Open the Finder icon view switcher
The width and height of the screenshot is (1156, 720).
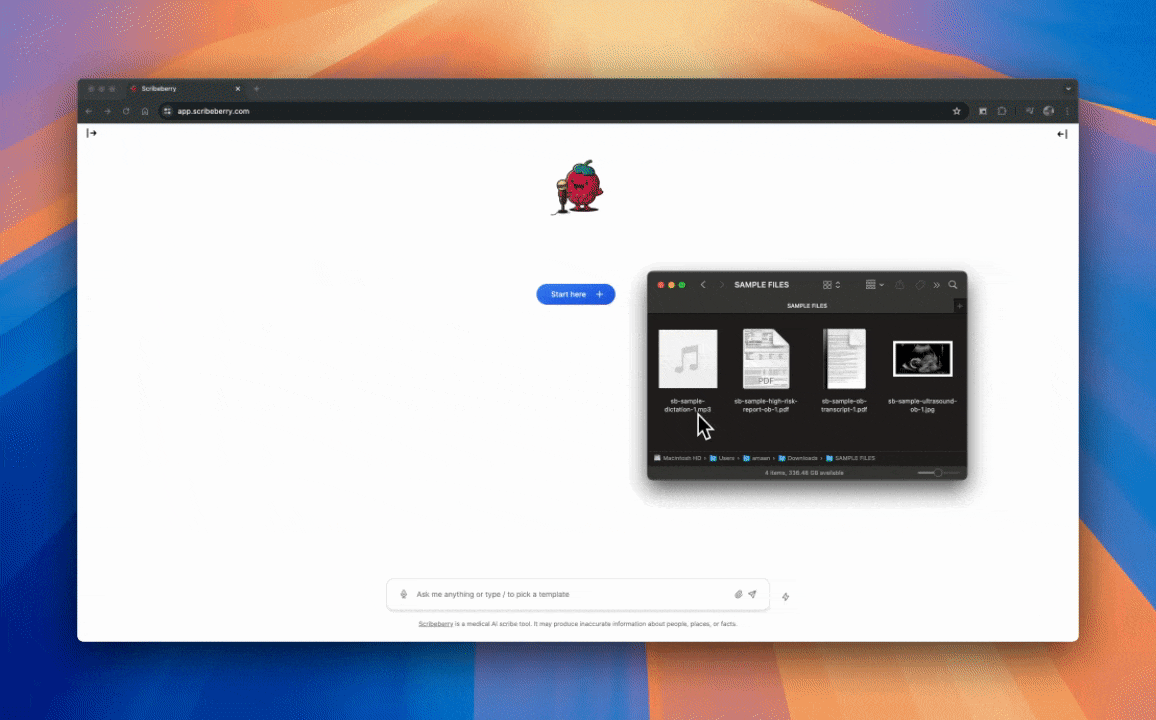[x=832, y=284]
